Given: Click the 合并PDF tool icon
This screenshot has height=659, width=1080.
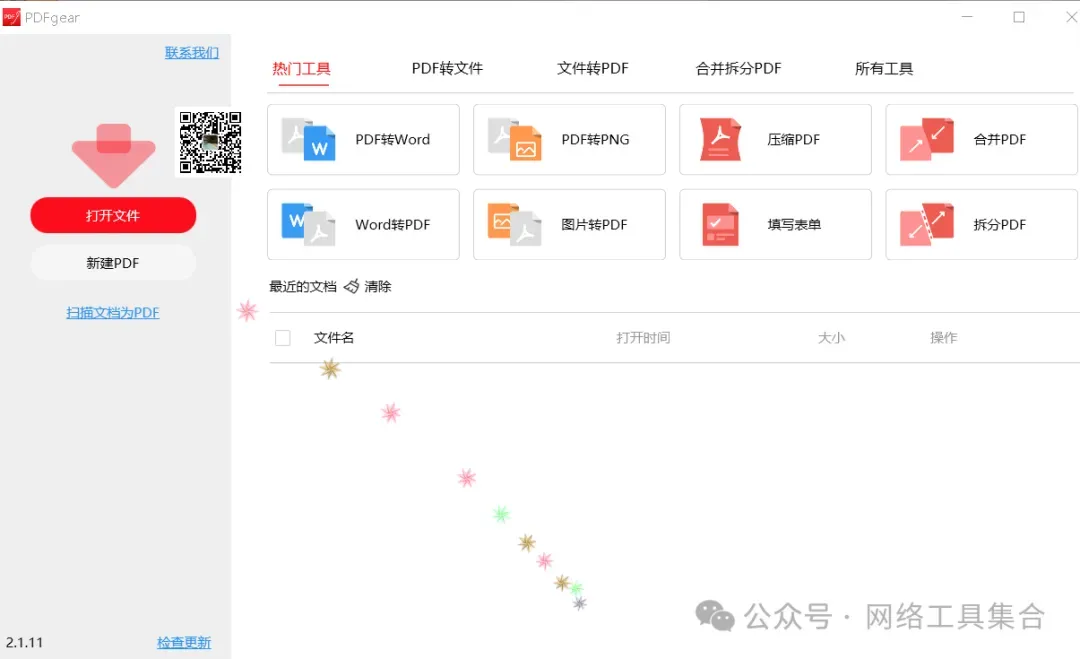Looking at the screenshot, I should [x=926, y=140].
